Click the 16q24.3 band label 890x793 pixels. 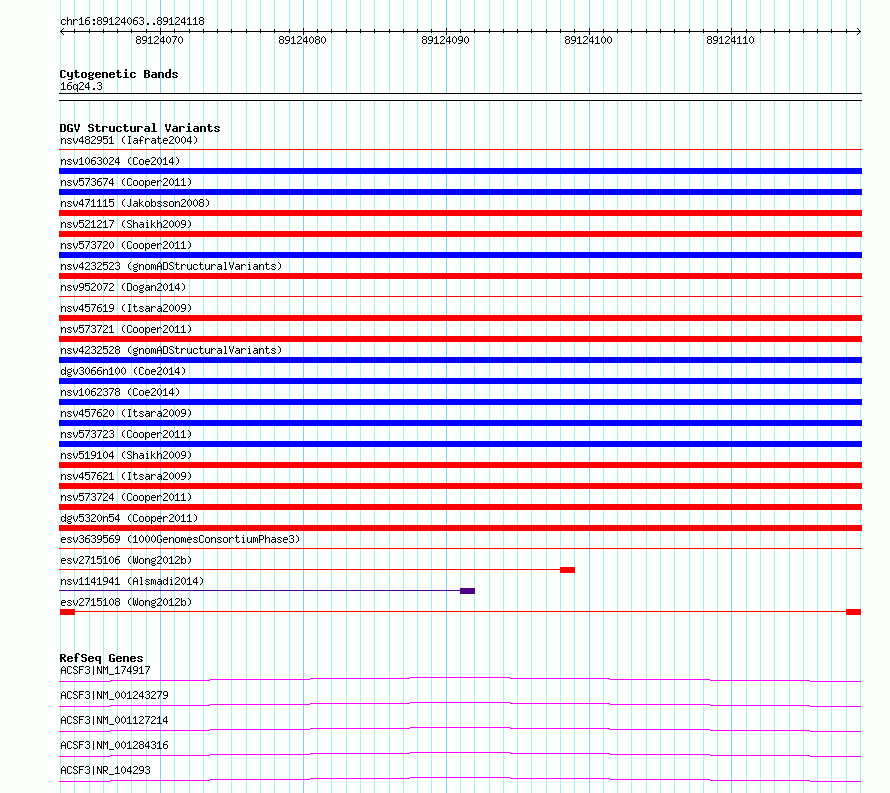pyautogui.click(x=81, y=87)
